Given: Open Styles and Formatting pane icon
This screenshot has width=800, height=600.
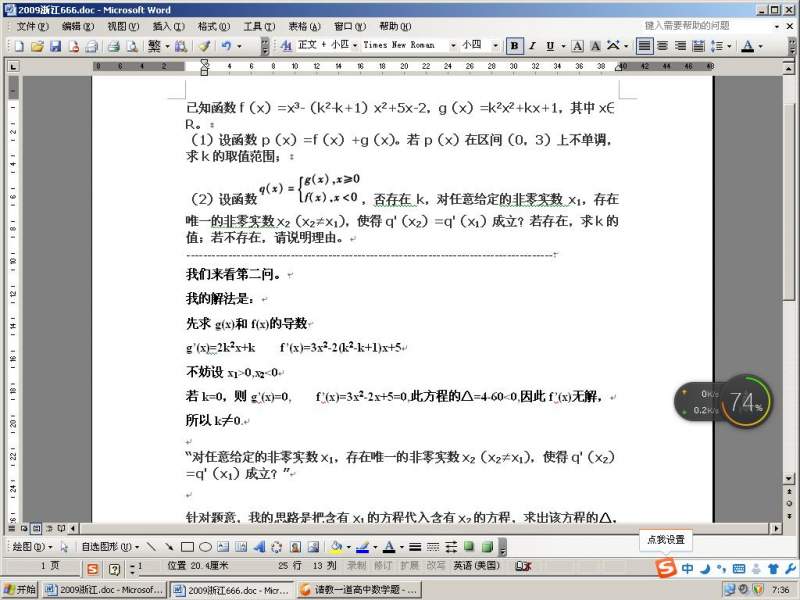Looking at the screenshot, I should pos(286,46).
